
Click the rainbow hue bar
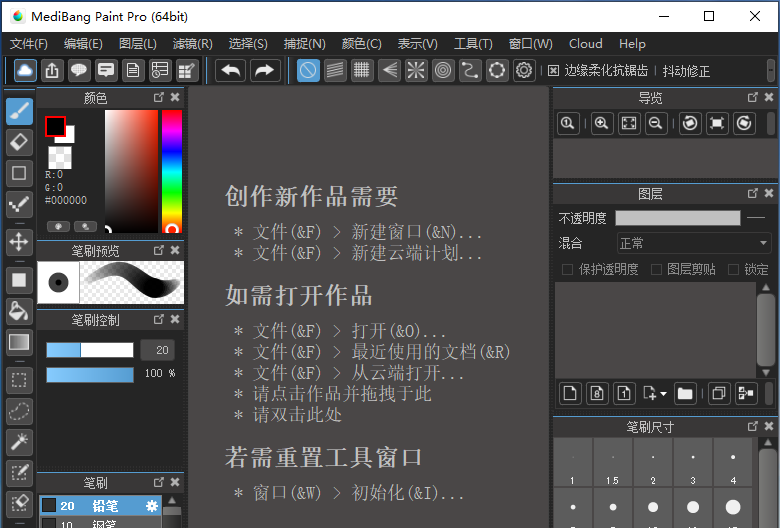click(x=172, y=171)
